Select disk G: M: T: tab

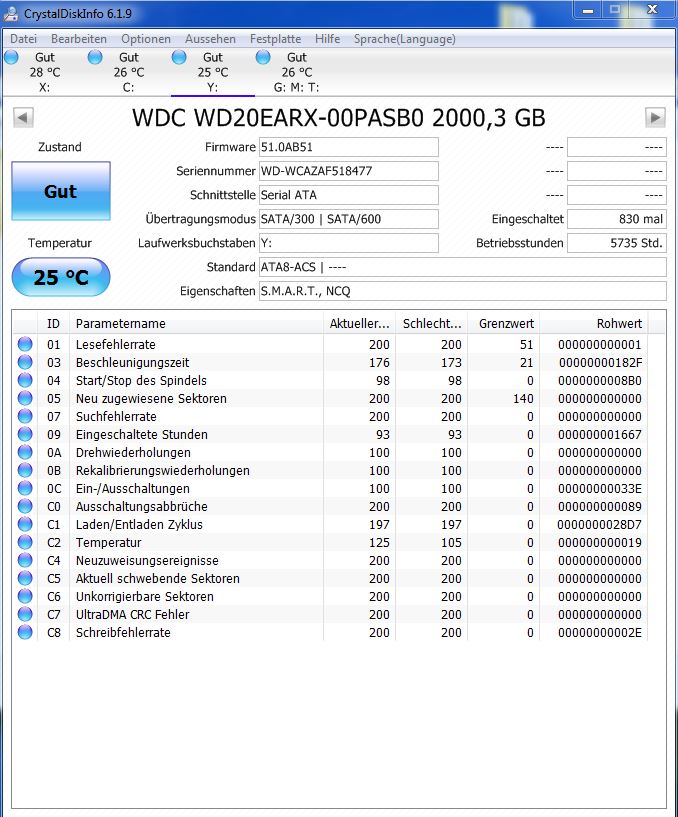[x=297, y=72]
